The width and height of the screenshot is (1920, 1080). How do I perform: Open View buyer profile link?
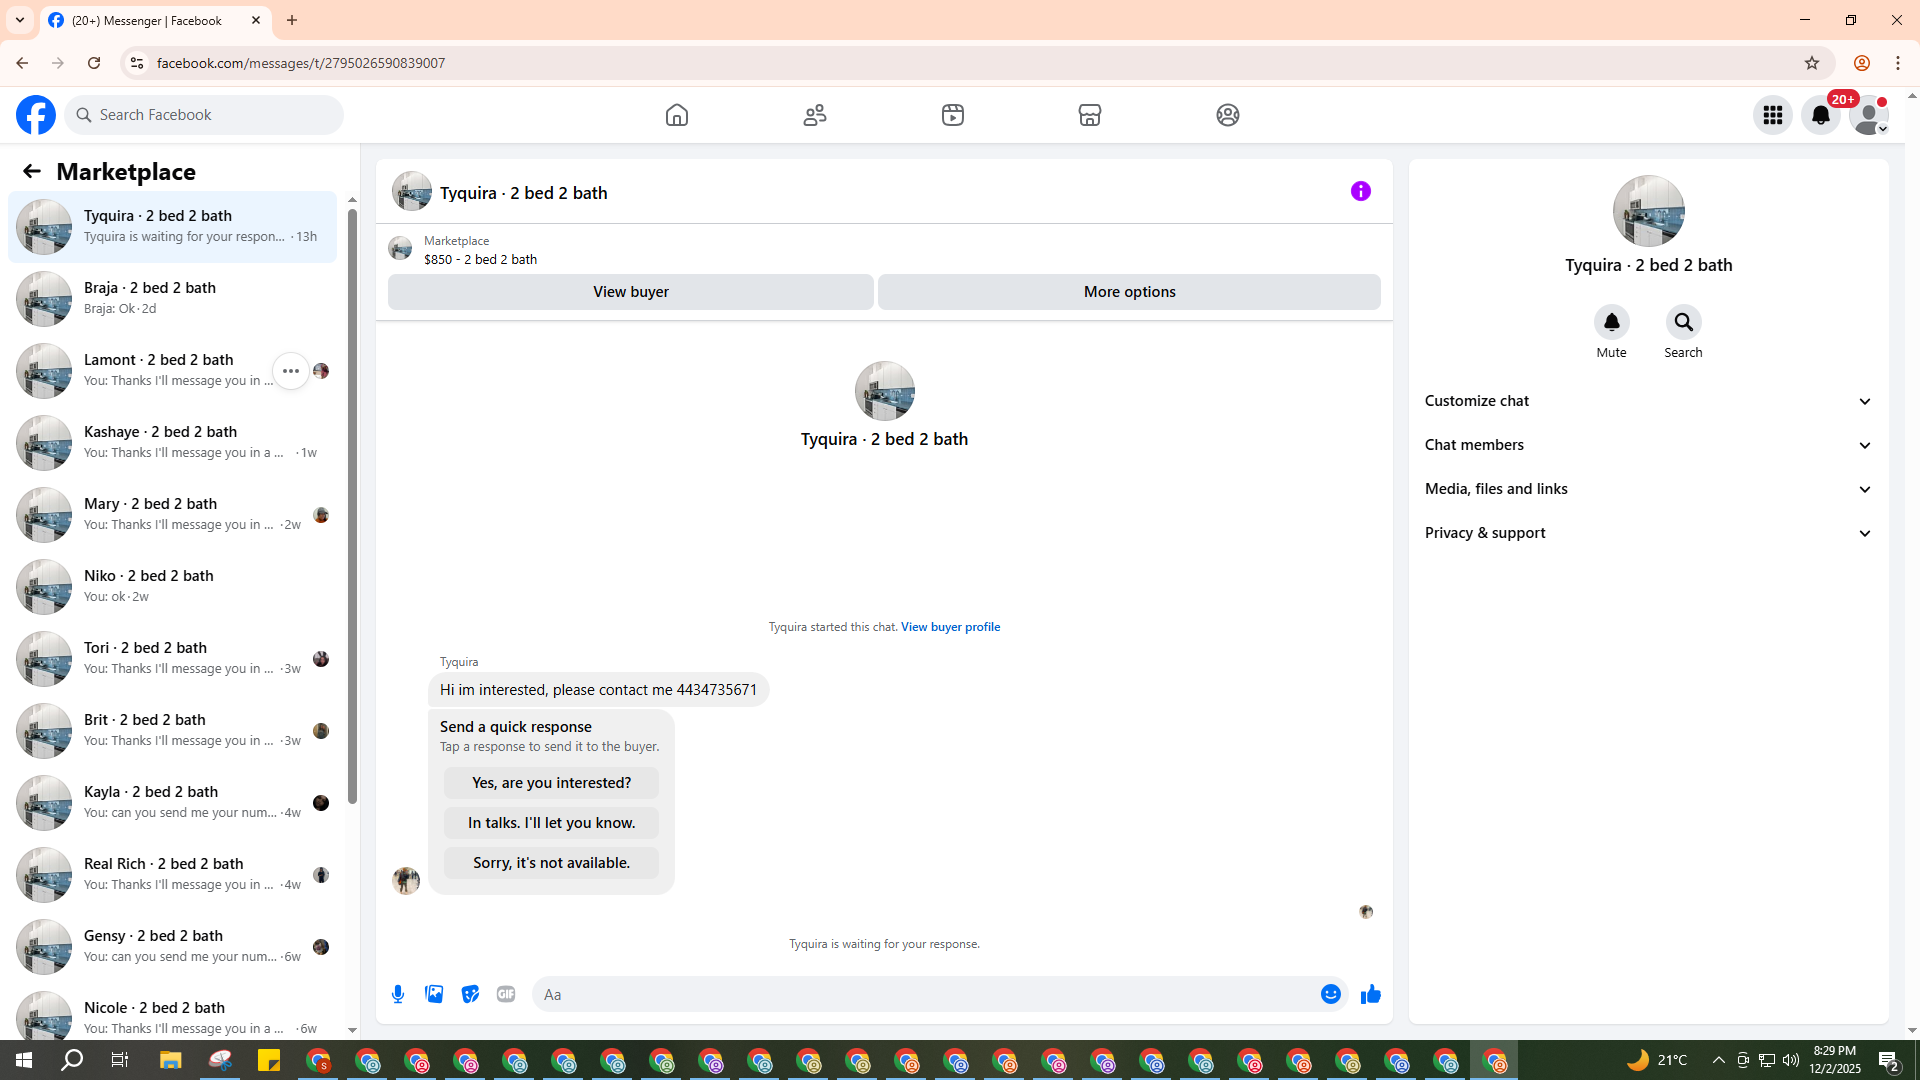tap(950, 627)
